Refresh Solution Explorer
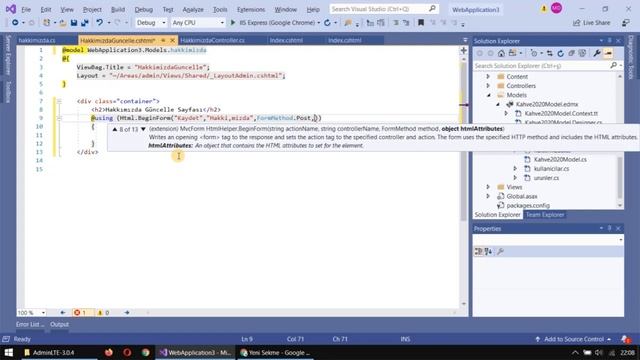Viewport: 640px width, 360px height. click(x=560, y=53)
